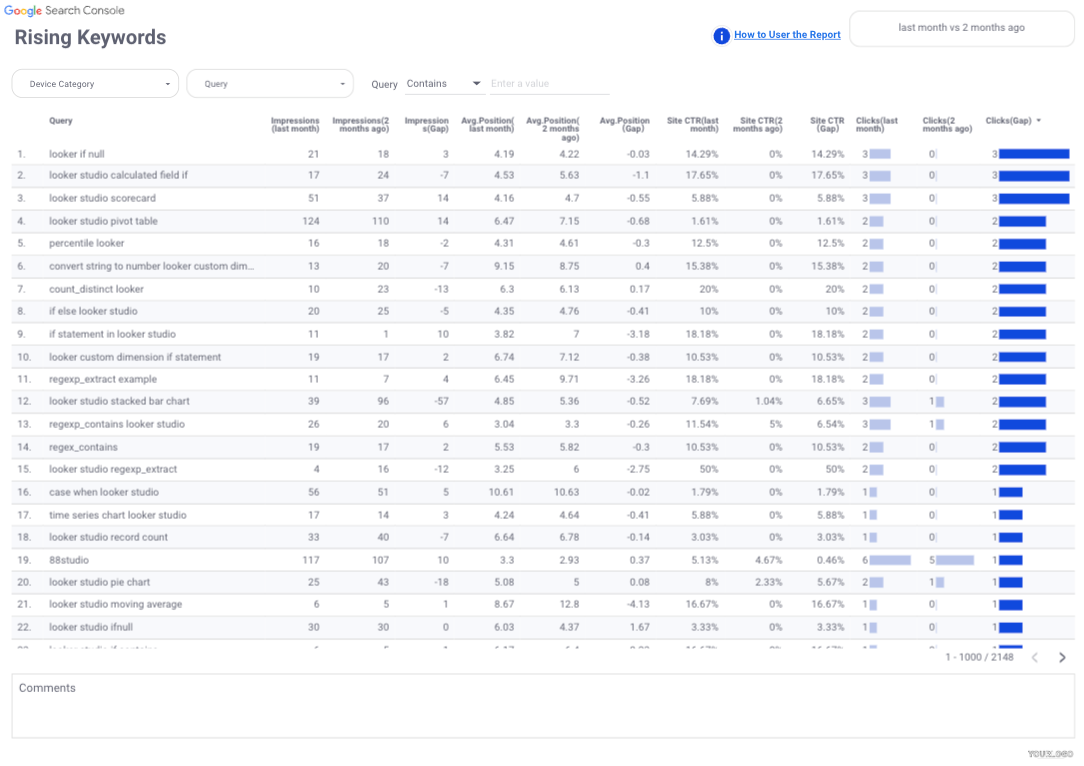Click the Google Search Console logo
This screenshot has height=766, width=1084.
coord(64,11)
